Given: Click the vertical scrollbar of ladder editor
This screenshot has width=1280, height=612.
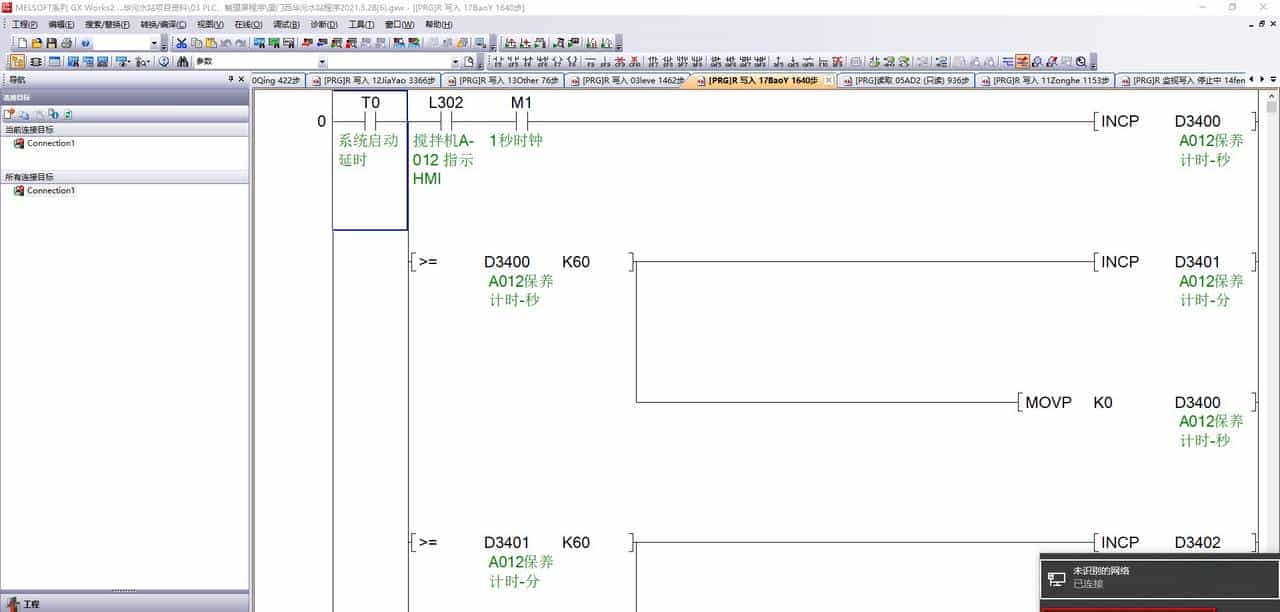Looking at the screenshot, I should pos(1271,300).
